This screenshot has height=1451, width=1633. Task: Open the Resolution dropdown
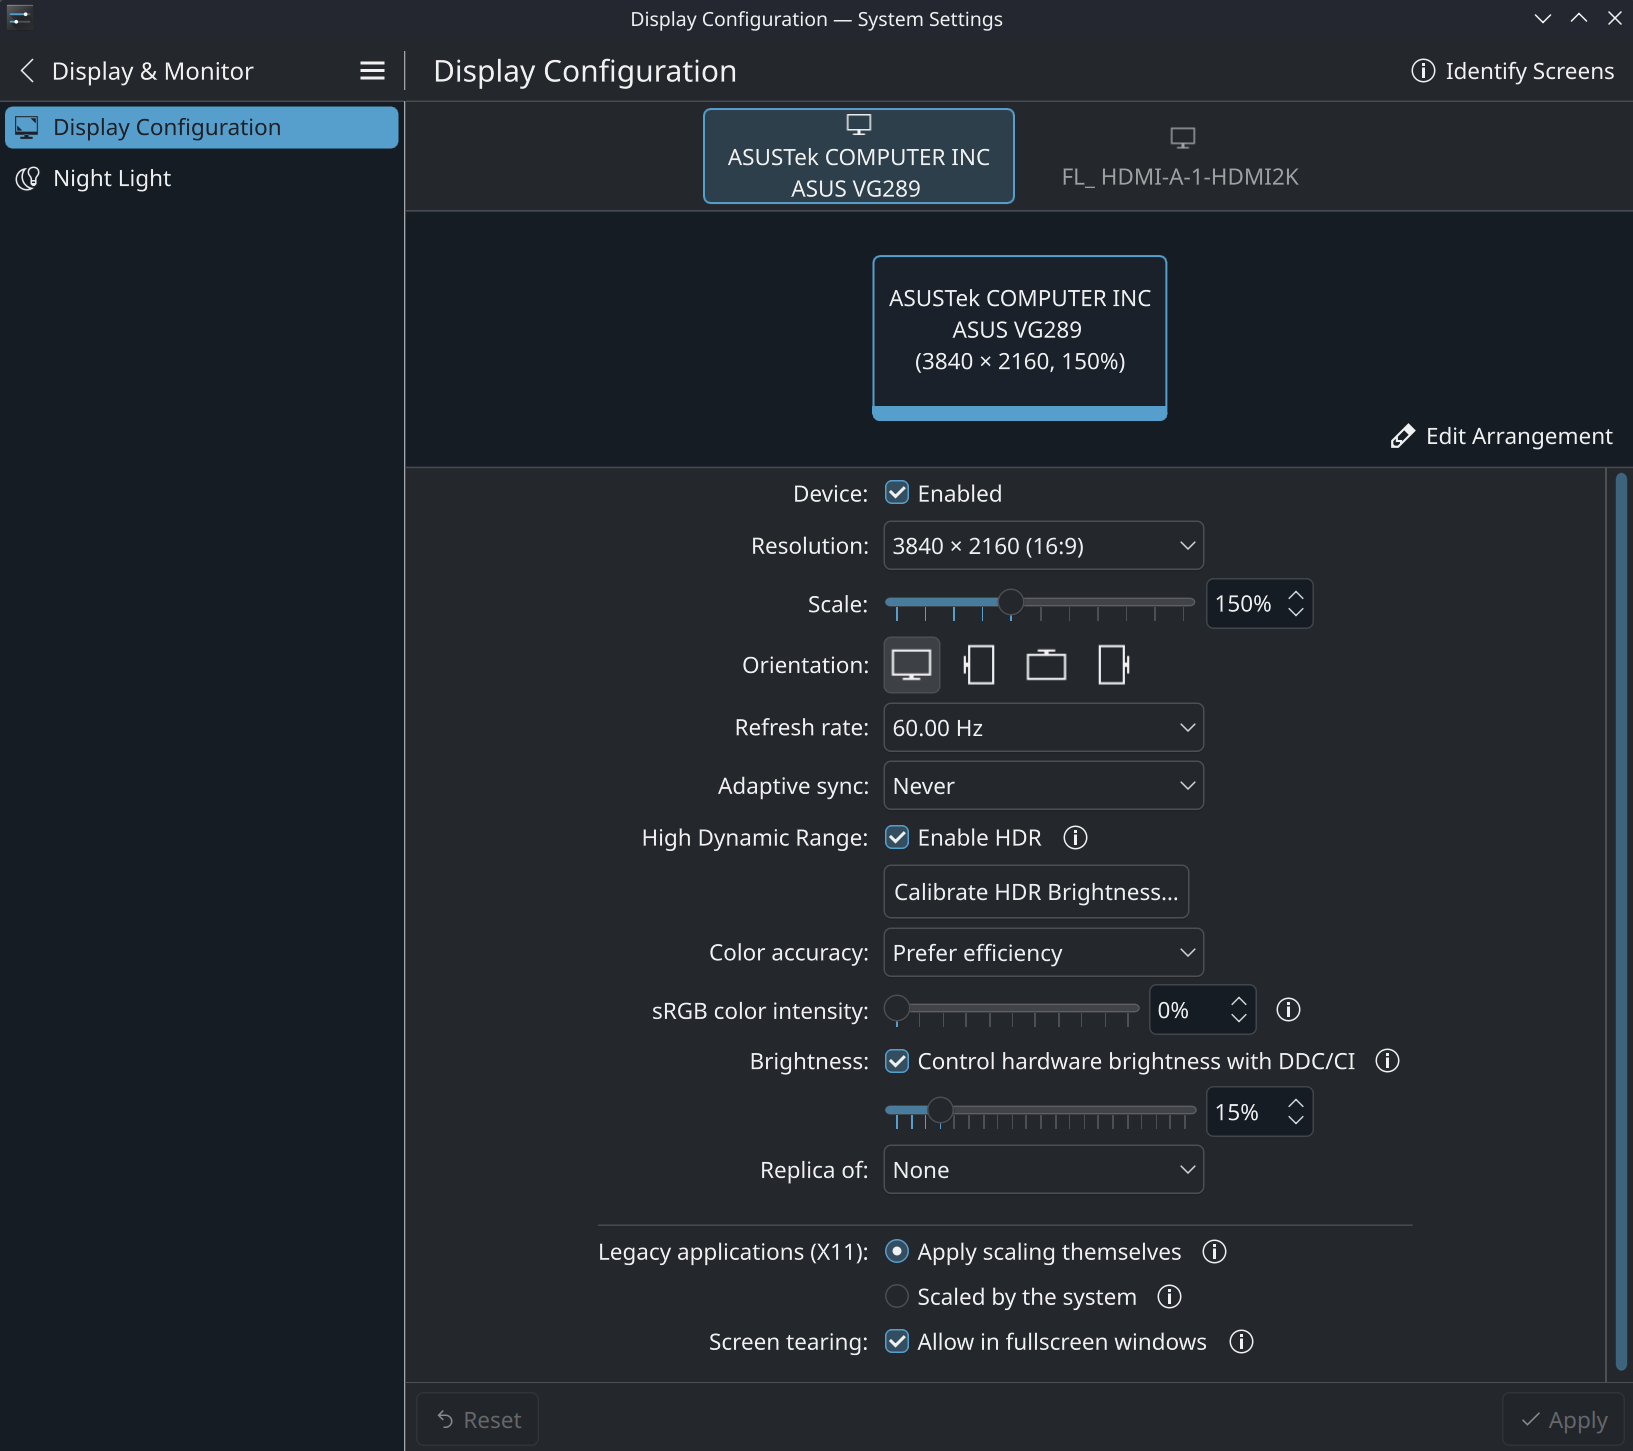point(1043,546)
